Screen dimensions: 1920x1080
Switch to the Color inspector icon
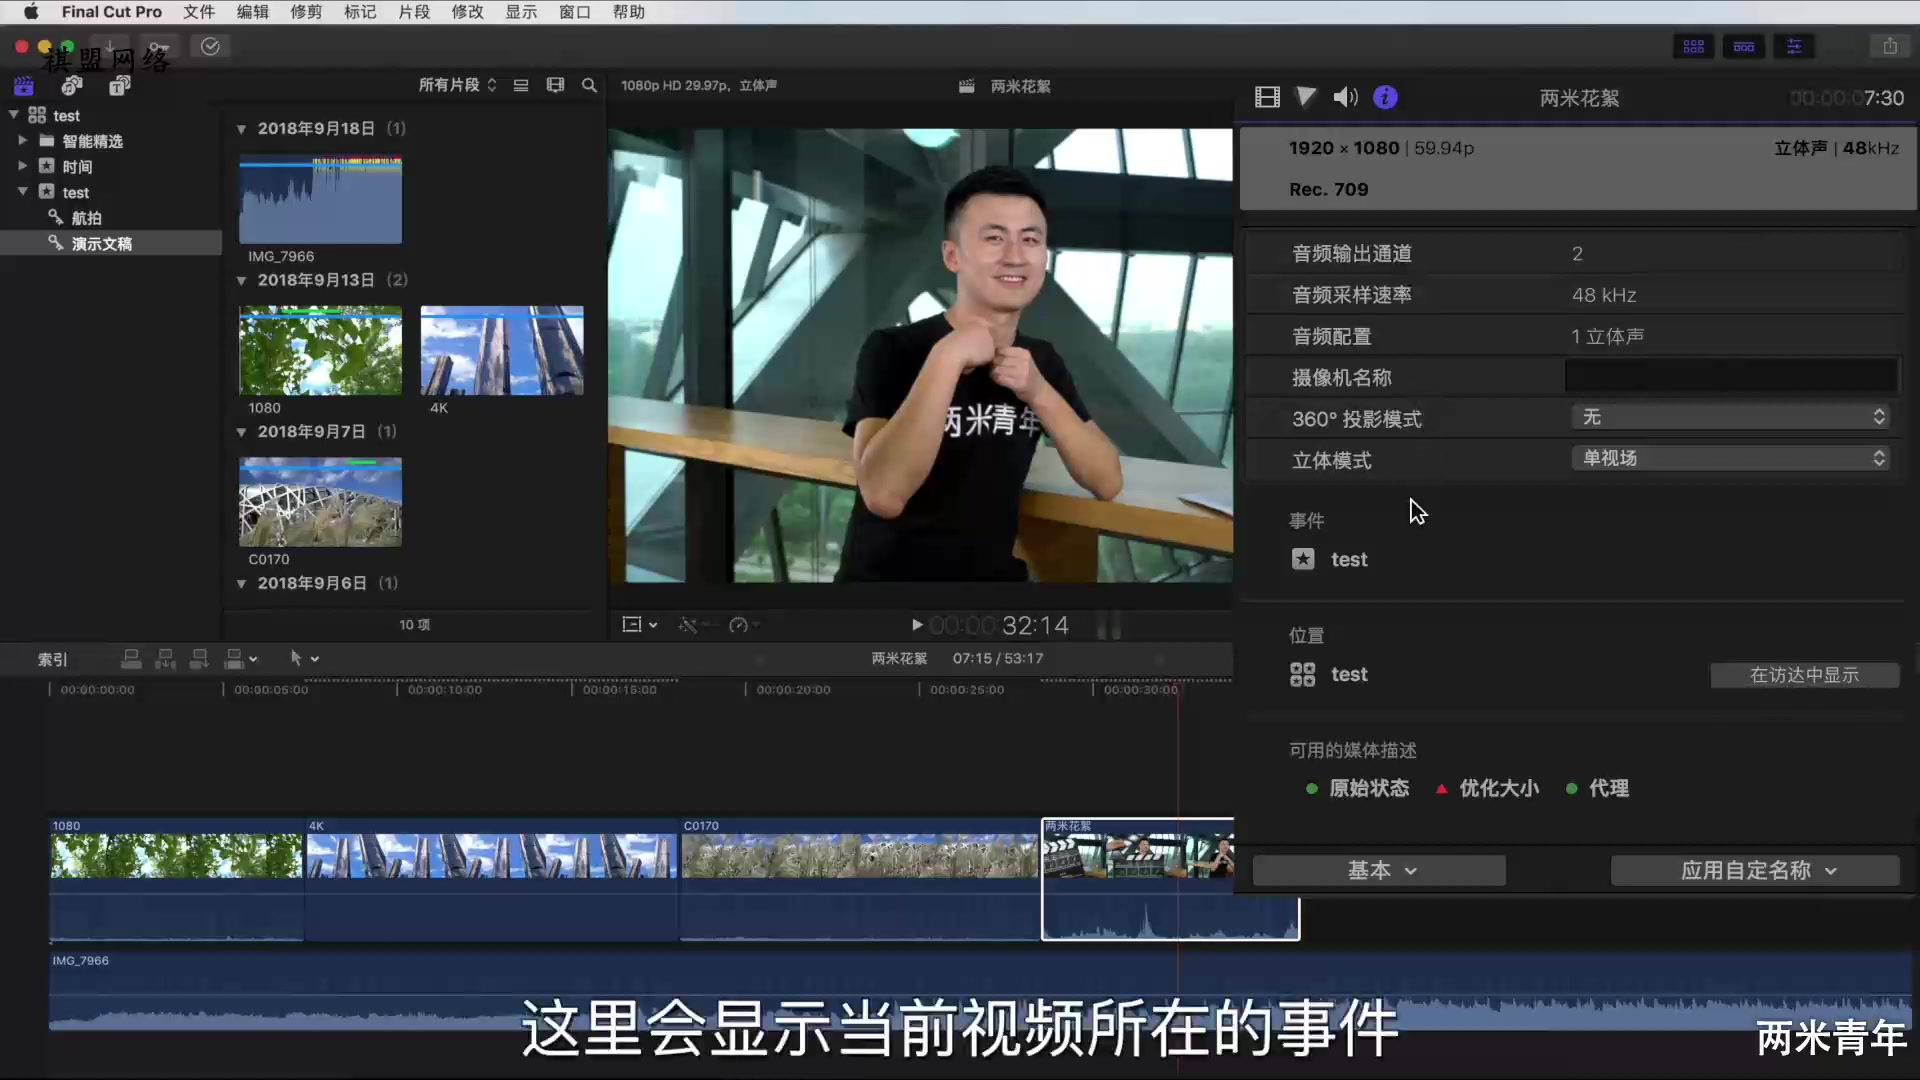pos(1306,97)
